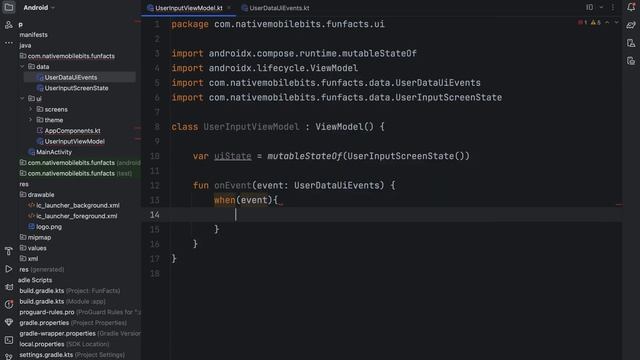Open the Project tool window folder icon

coord(9,7)
